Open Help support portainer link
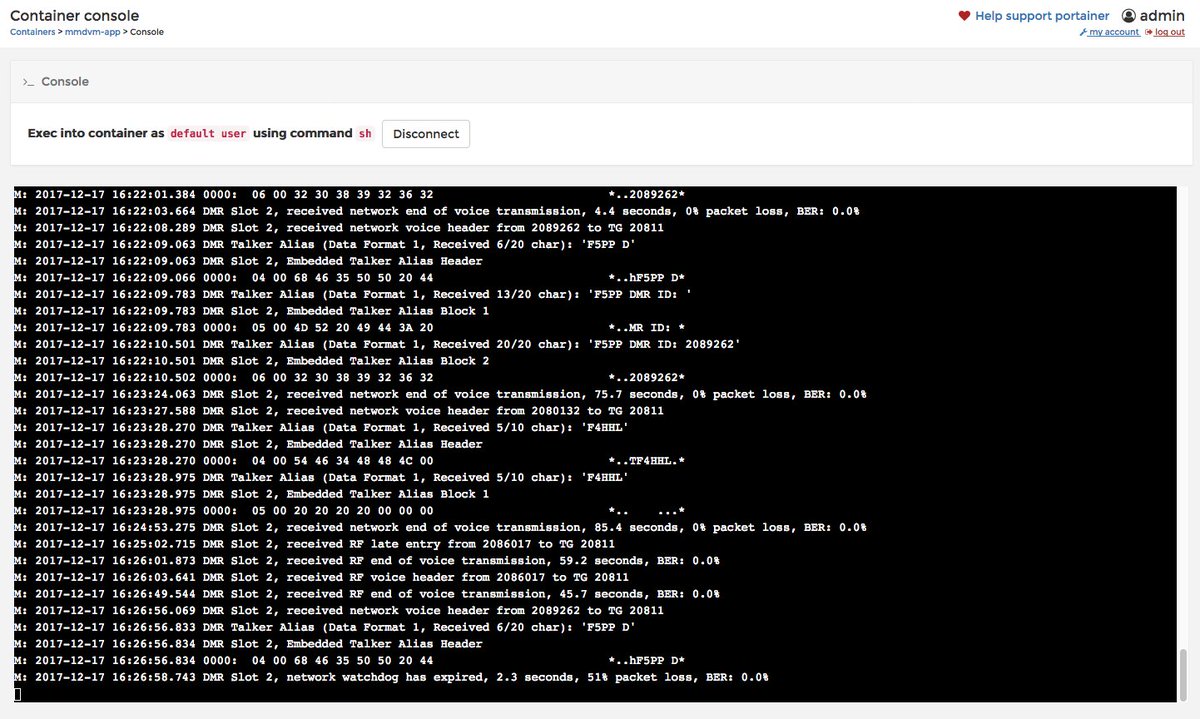 tap(1042, 16)
